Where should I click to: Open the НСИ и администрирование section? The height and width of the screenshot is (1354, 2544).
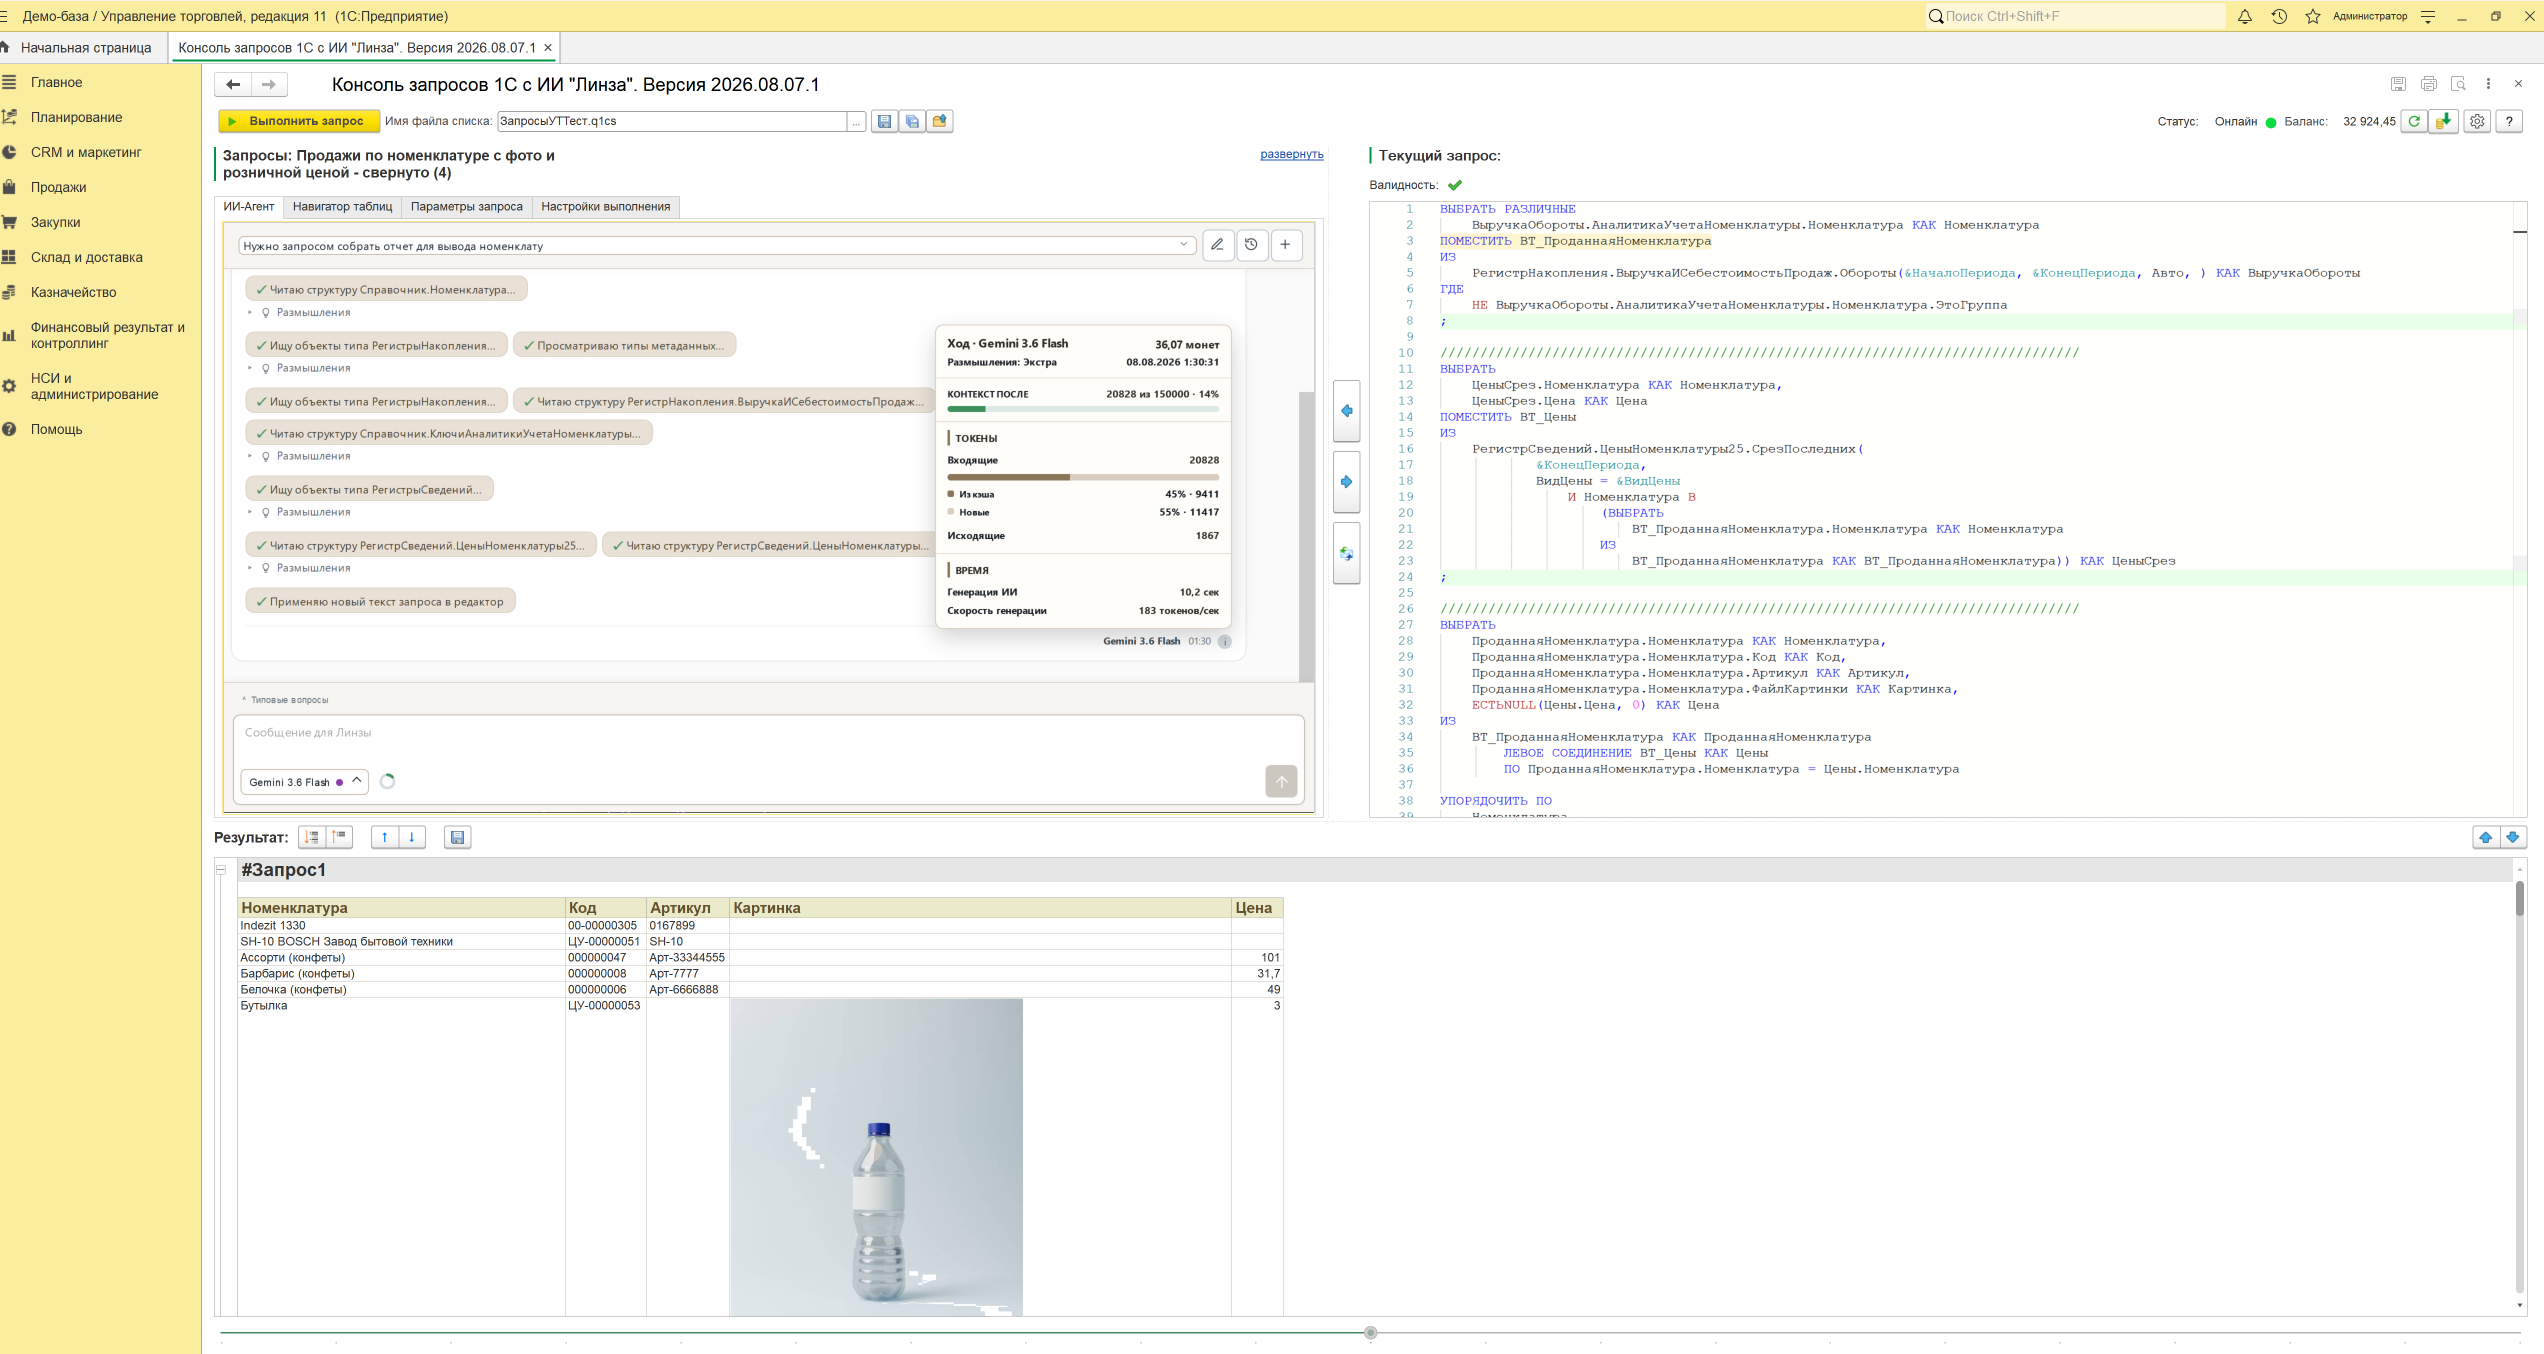point(94,386)
